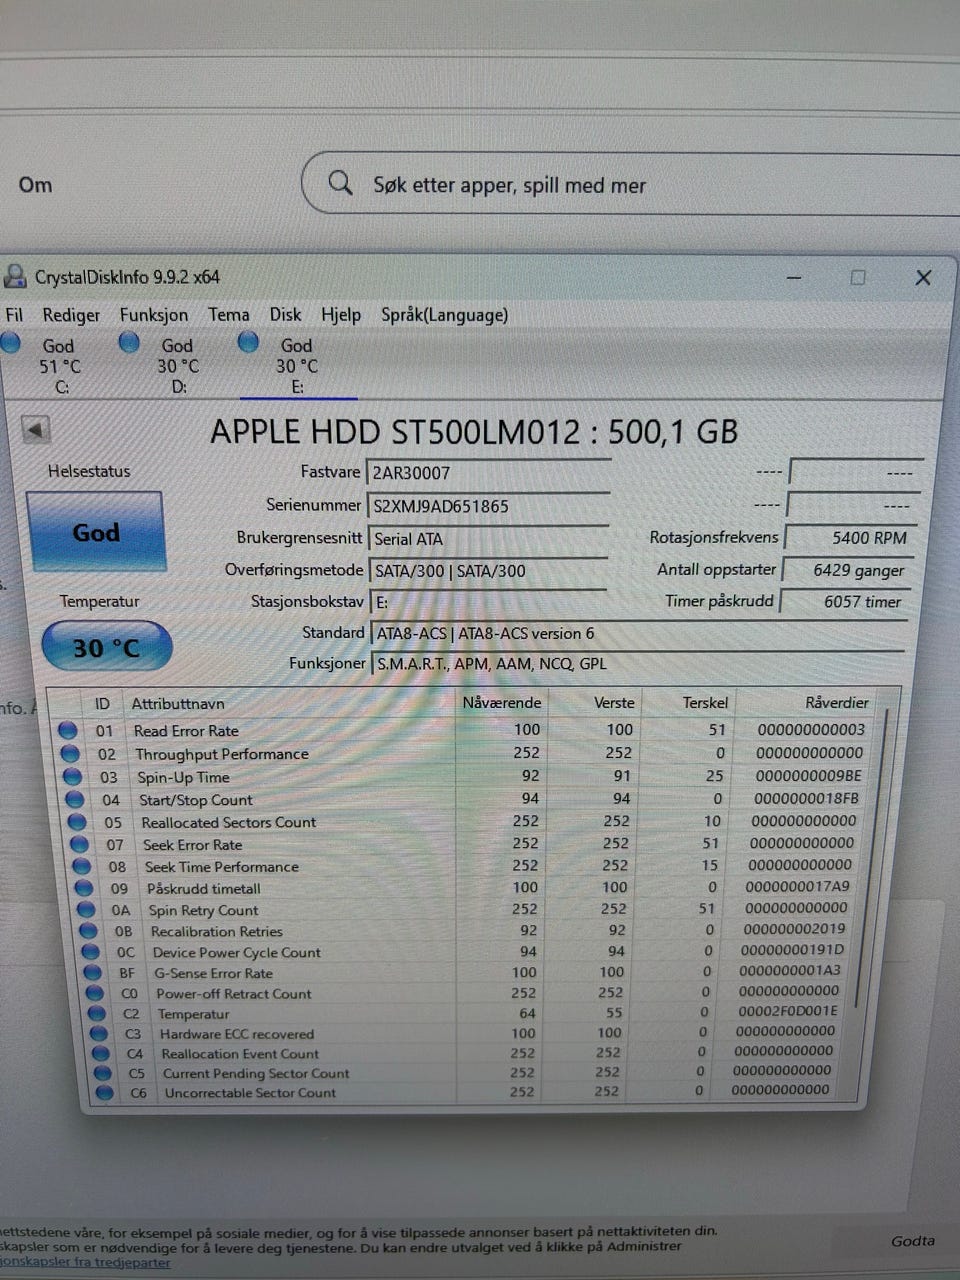Click the Serienummer field
The height and width of the screenshot is (1280, 960).
(489, 505)
